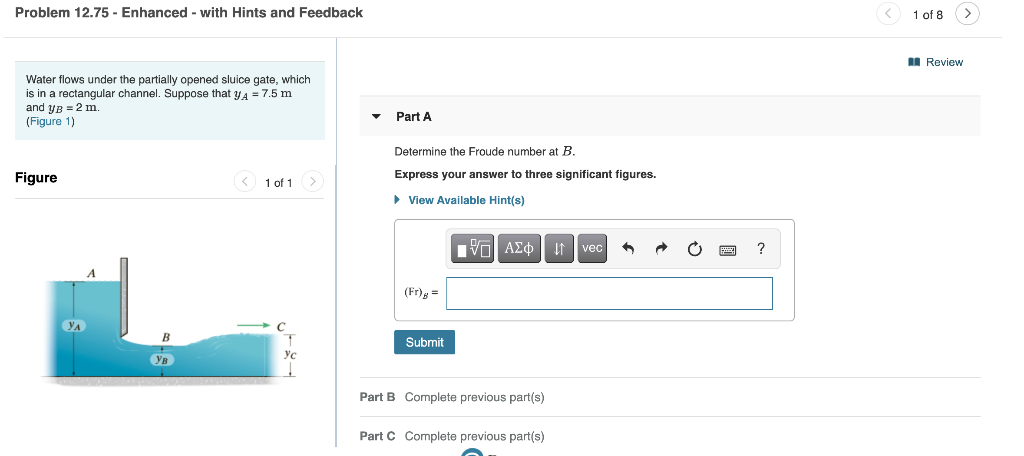Show keyboard shortcuts

click(728, 249)
